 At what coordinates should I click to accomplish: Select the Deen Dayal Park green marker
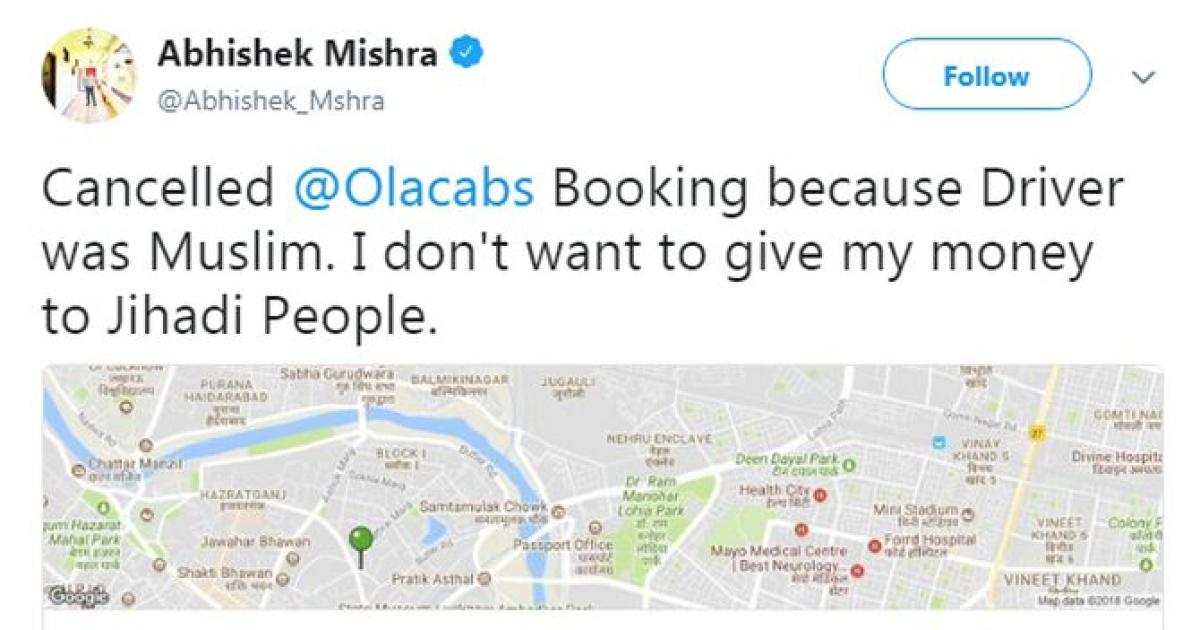(849, 465)
